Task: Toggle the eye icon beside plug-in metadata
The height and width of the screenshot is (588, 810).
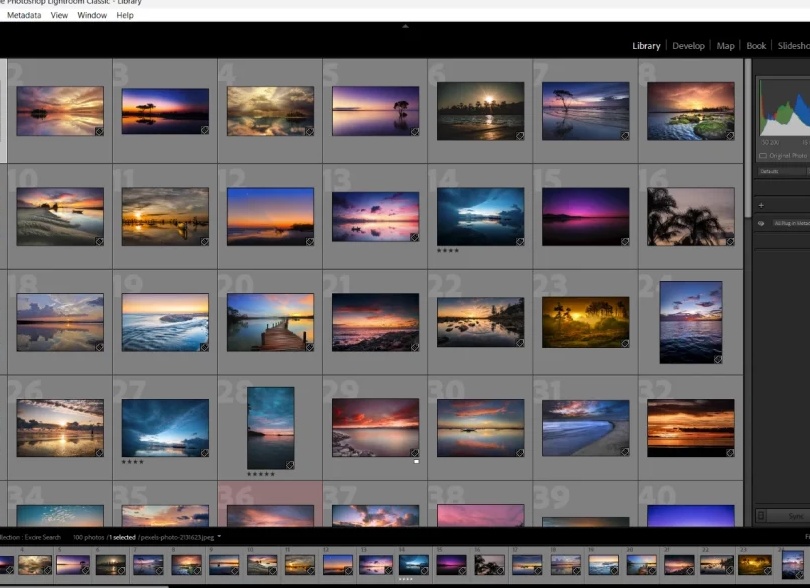Action: coord(761,223)
